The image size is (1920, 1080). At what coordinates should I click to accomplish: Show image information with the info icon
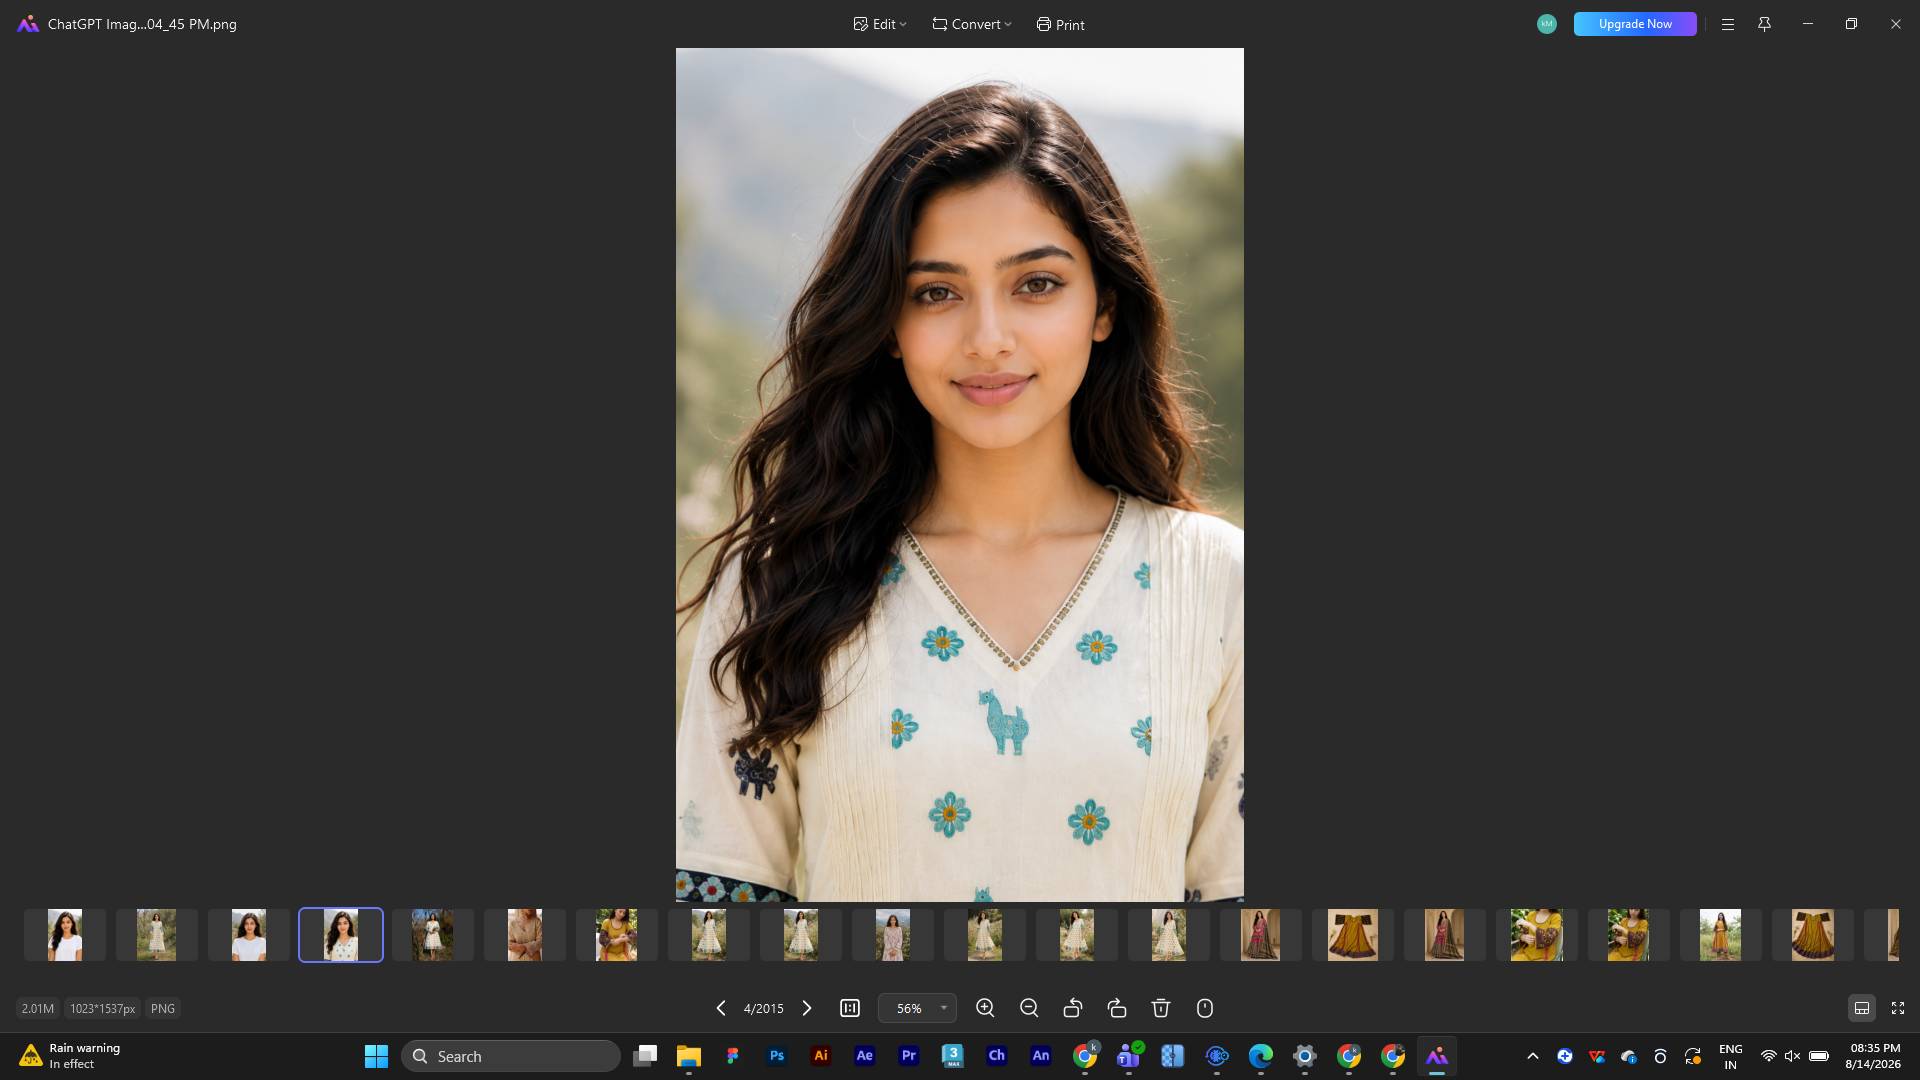1205,1008
